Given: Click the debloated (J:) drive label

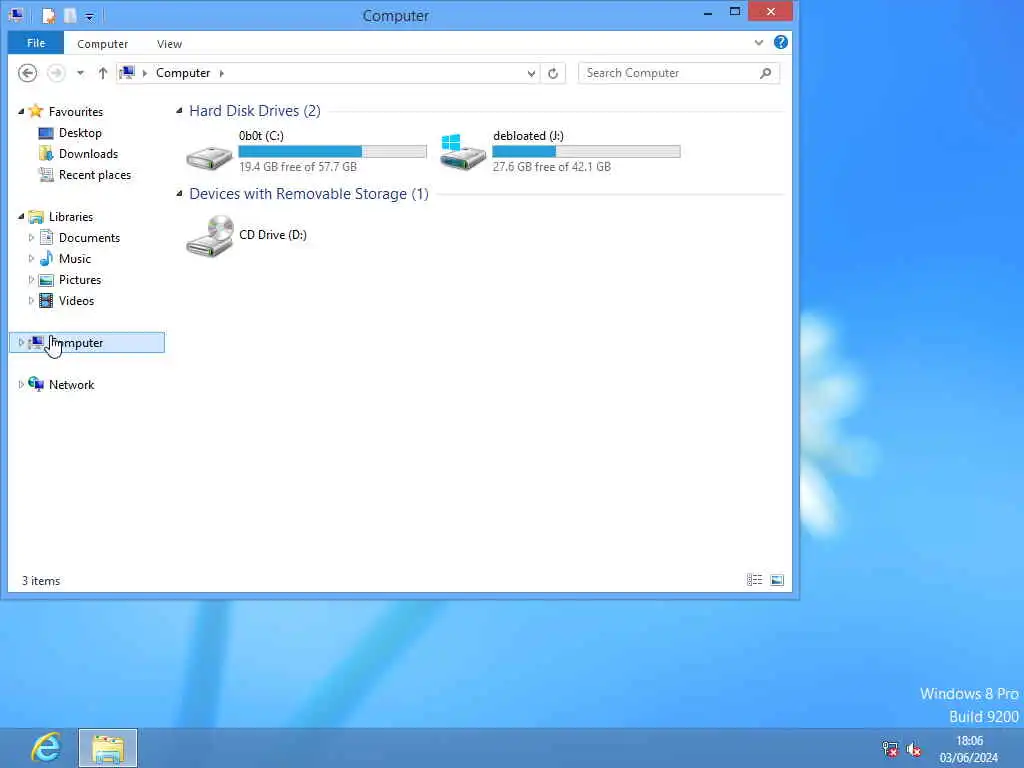Looking at the screenshot, I should 528,136.
